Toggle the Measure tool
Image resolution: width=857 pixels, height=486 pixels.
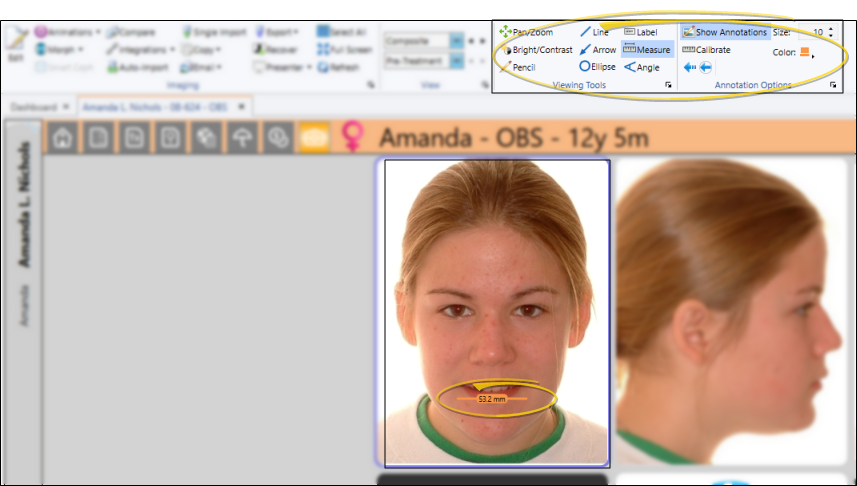click(646, 50)
